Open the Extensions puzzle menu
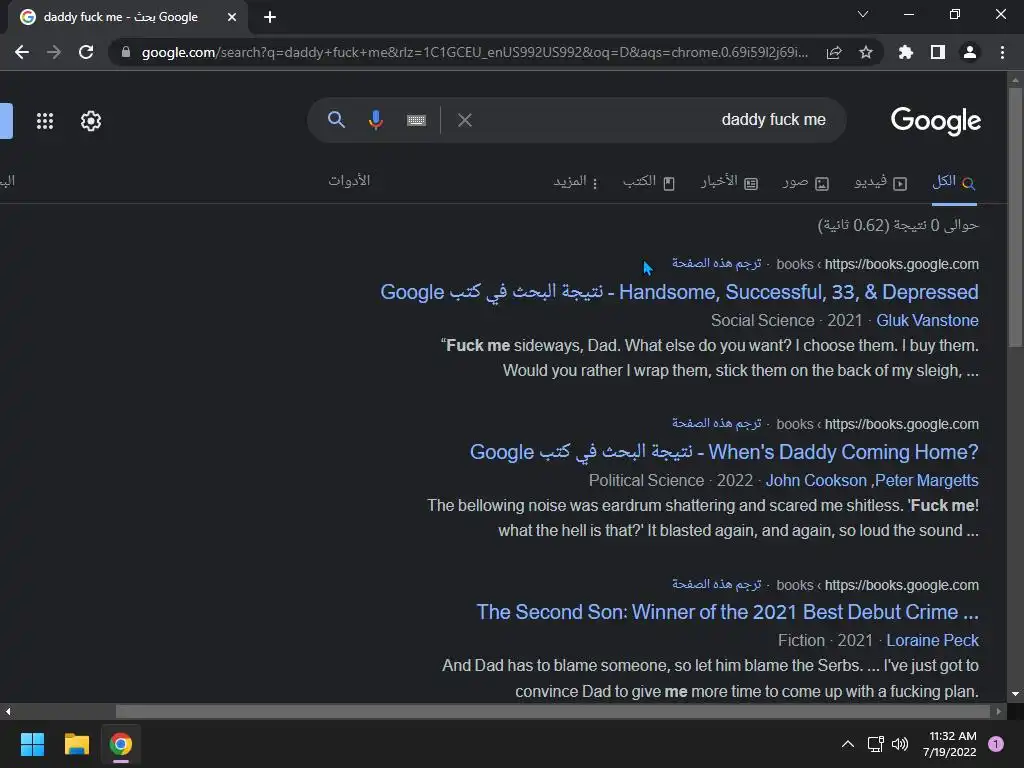This screenshot has width=1024, height=768. [x=905, y=52]
